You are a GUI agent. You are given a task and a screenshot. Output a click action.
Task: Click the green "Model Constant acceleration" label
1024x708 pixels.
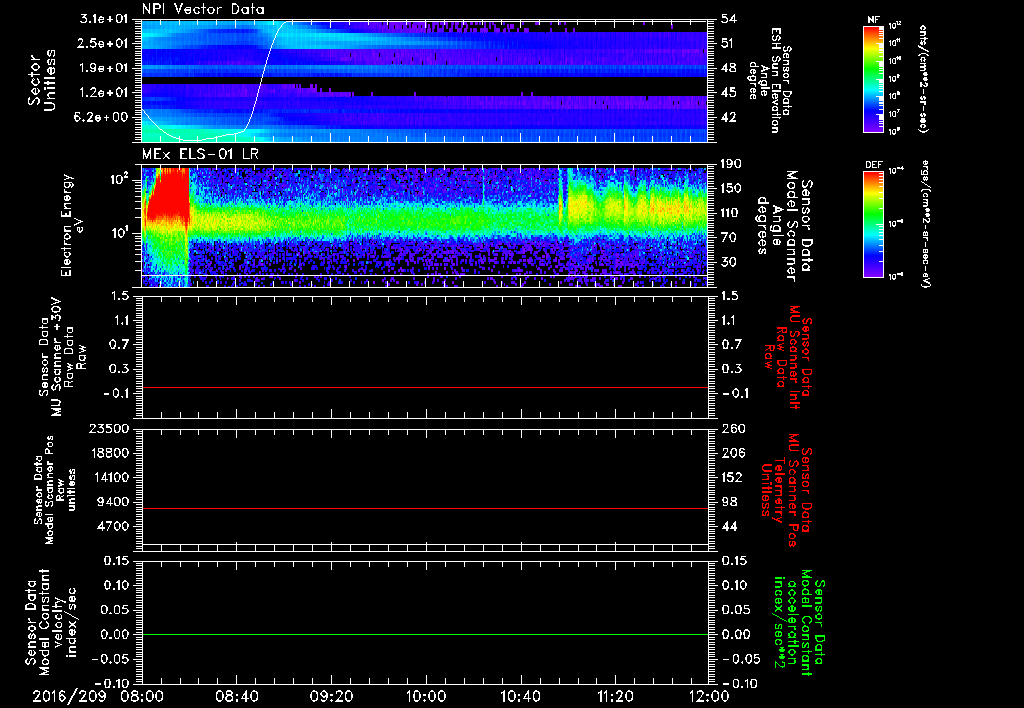(x=801, y=622)
